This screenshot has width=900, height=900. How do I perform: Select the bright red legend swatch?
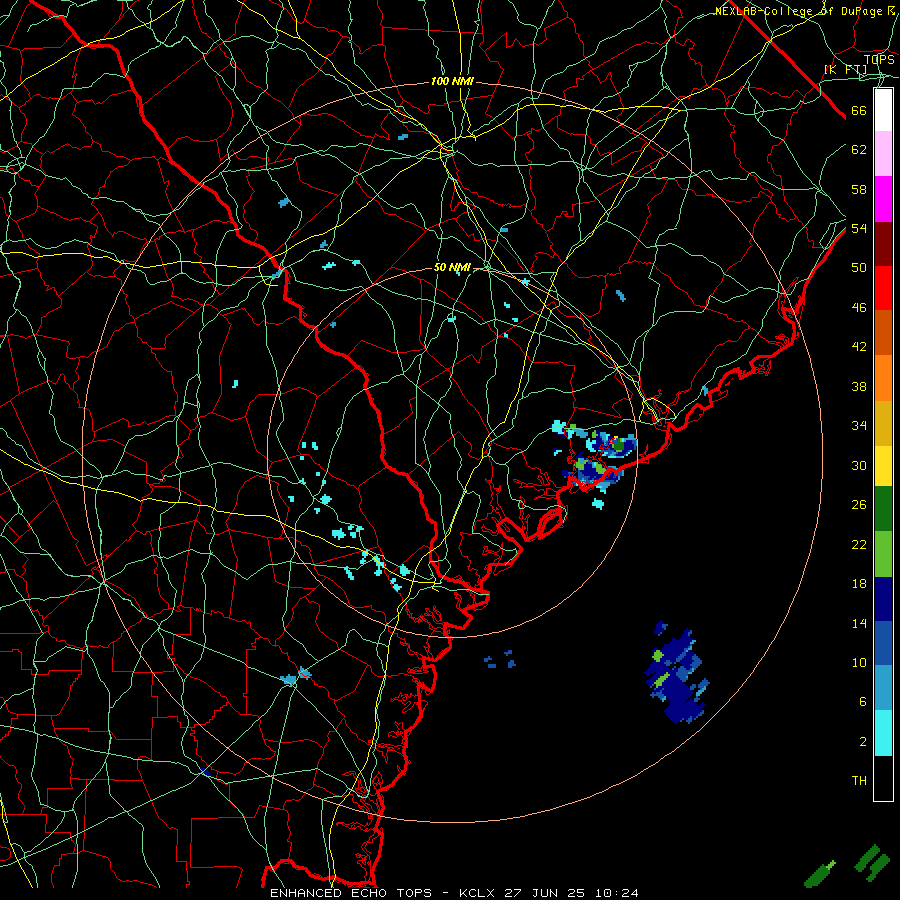tap(883, 288)
